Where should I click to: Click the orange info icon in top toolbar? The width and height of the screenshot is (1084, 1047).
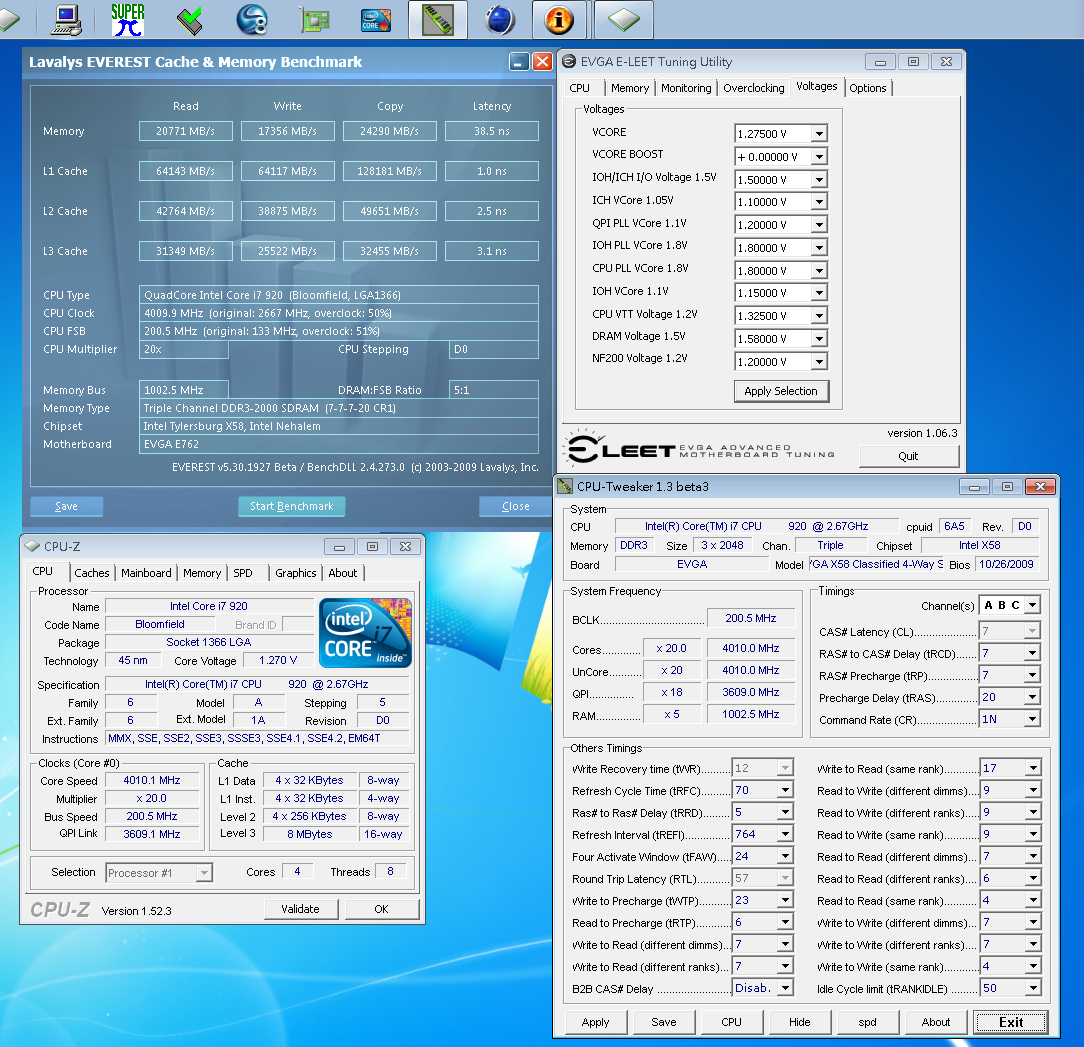(559, 19)
